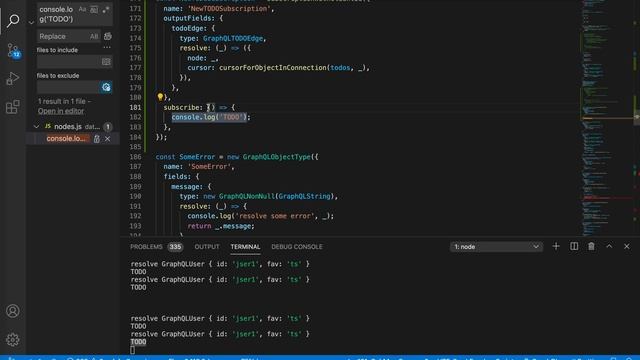The image size is (640, 360).
Task: Open the Run and Debug view
Action: 13,78
